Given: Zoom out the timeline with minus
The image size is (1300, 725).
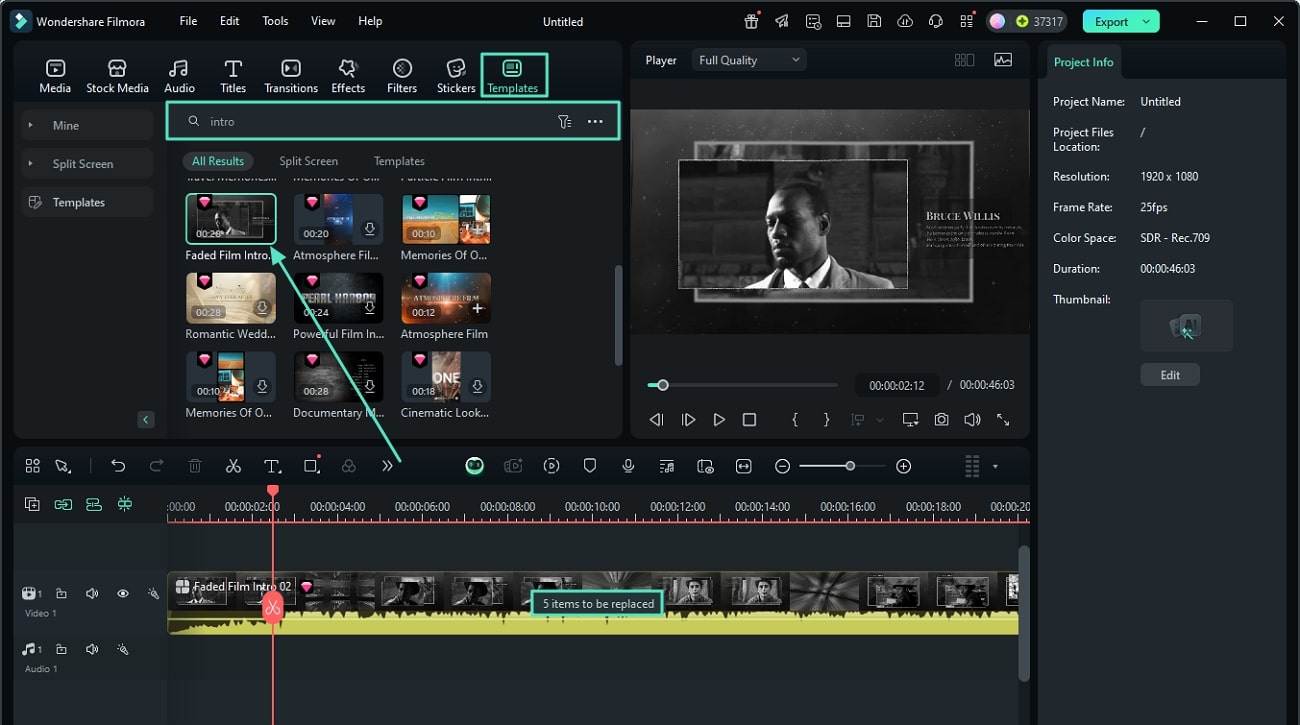Looking at the screenshot, I should pyautogui.click(x=783, y=466).
